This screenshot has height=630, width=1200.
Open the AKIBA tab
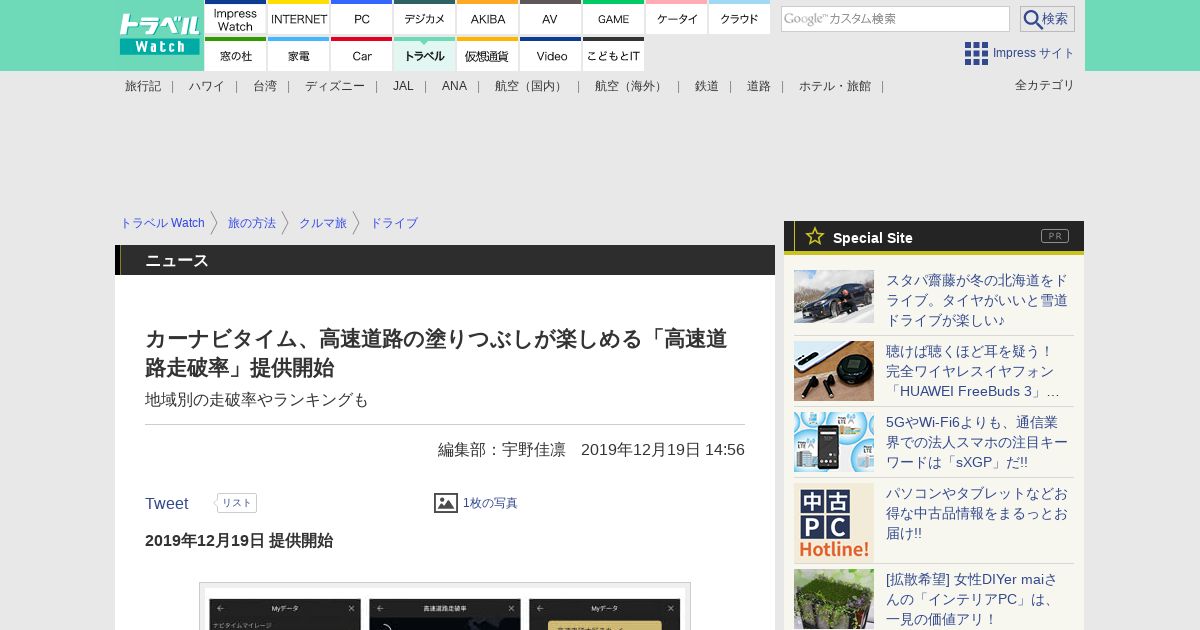pyautogui.click(x=488, y=19)
